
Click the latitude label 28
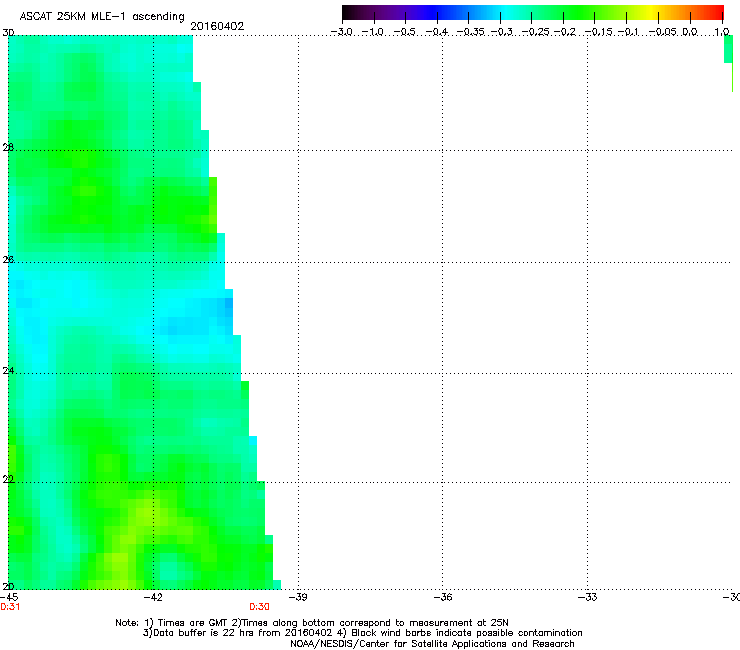[8, 148]
